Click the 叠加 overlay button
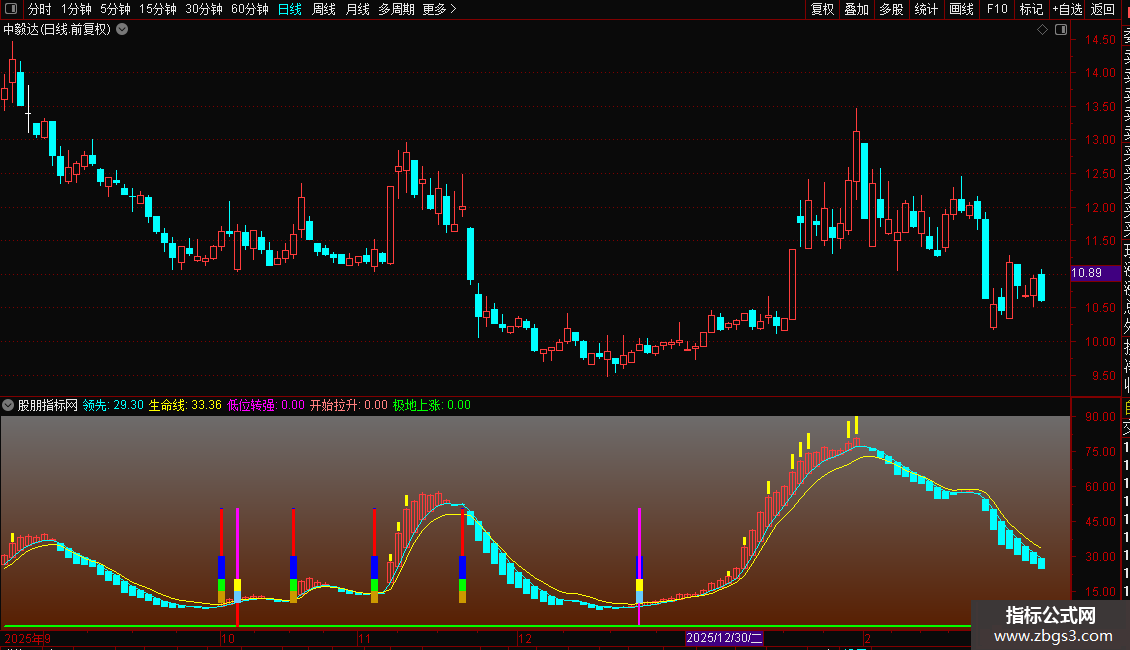The image size is (1130, 650). (857, 9)
